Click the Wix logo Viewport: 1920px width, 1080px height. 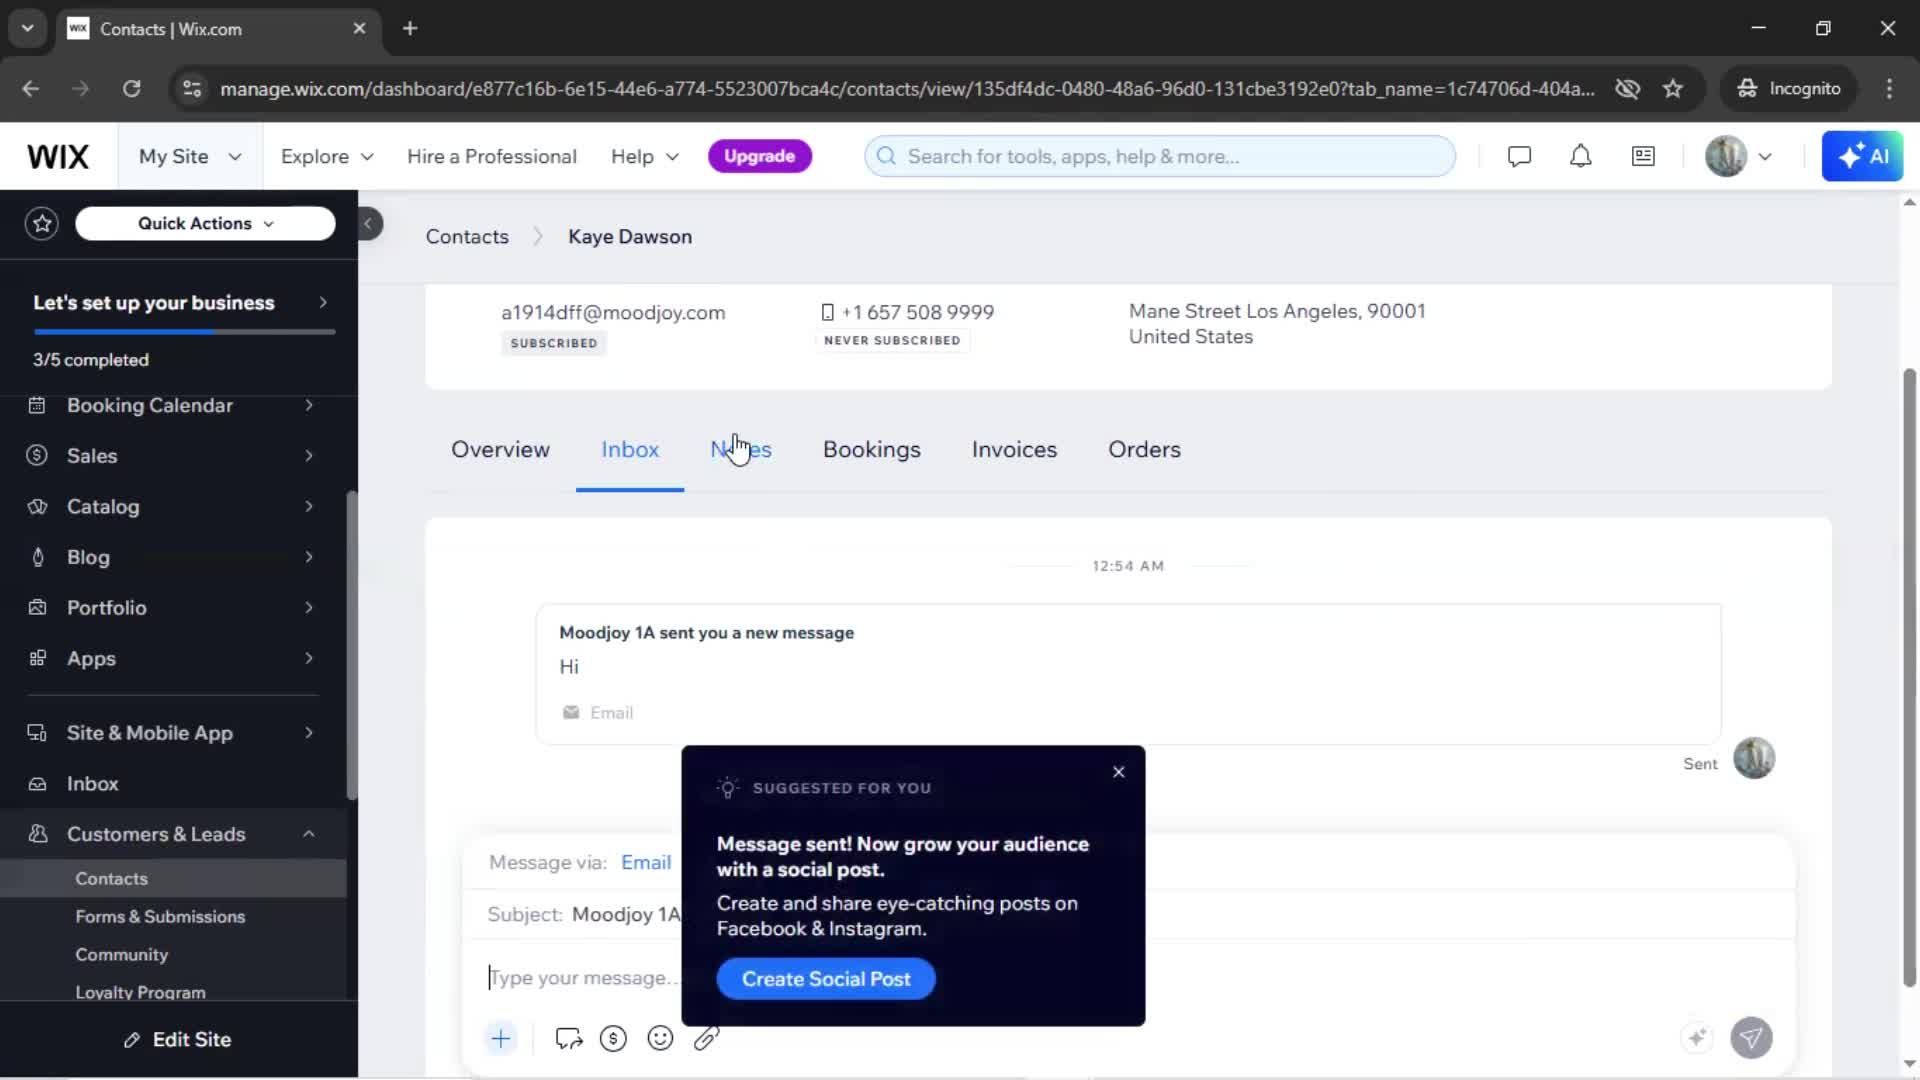tap(58, 156)
